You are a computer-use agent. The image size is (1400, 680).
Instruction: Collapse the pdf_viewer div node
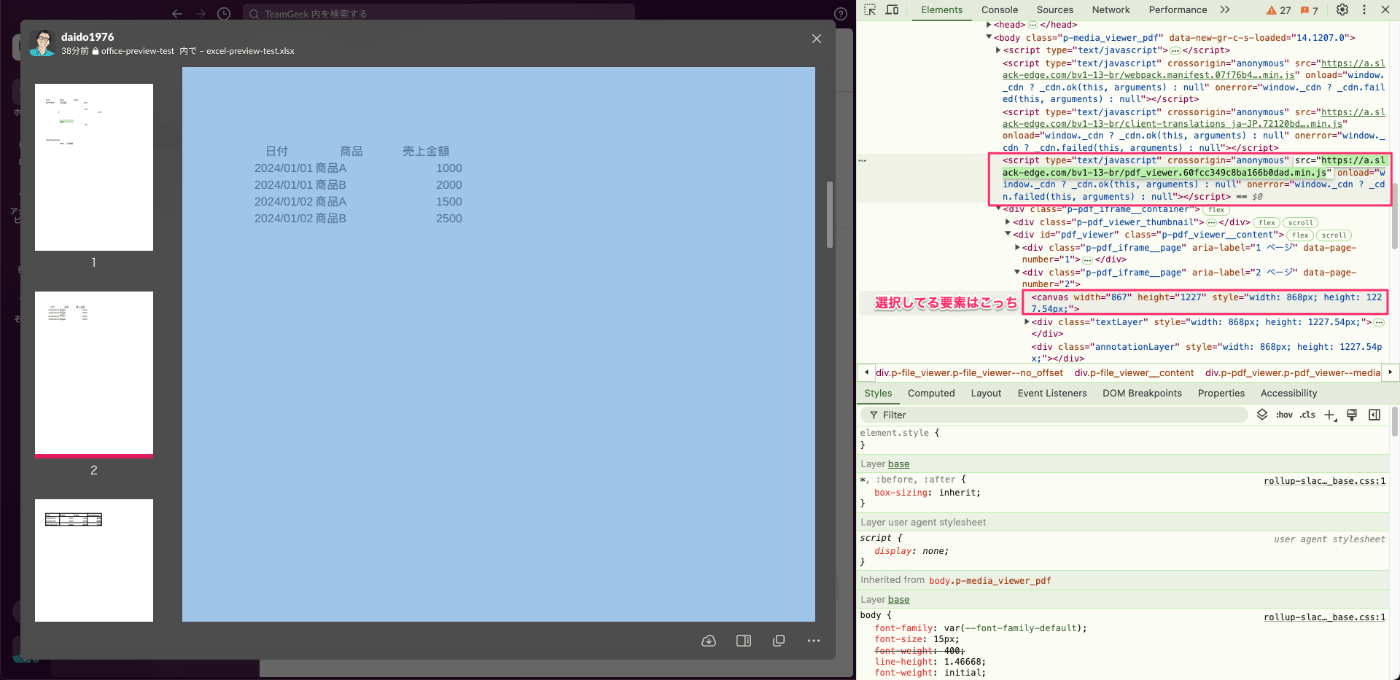pos(1008,234)
